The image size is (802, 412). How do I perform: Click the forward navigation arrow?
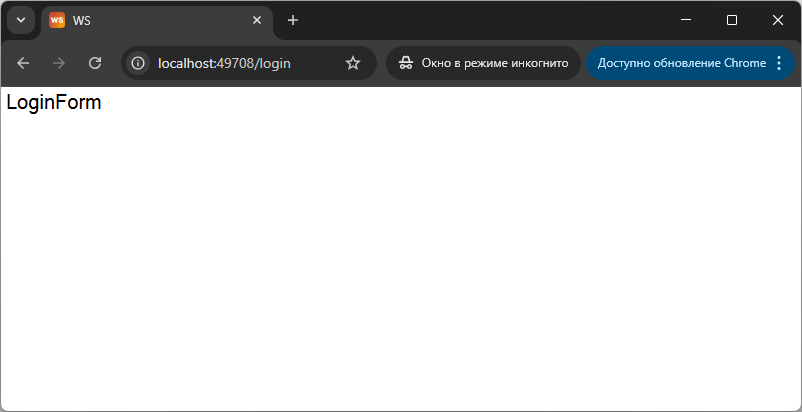click(59, 63)
